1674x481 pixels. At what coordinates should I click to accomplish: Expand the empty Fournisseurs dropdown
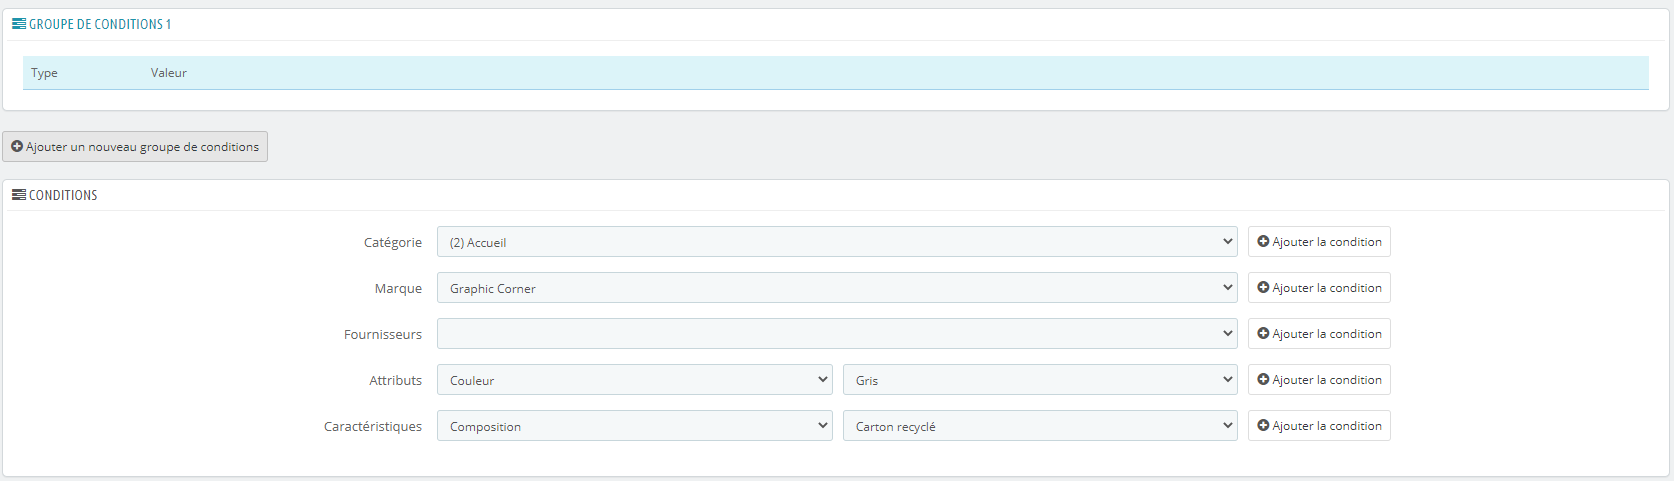click(x=837, y=334)
